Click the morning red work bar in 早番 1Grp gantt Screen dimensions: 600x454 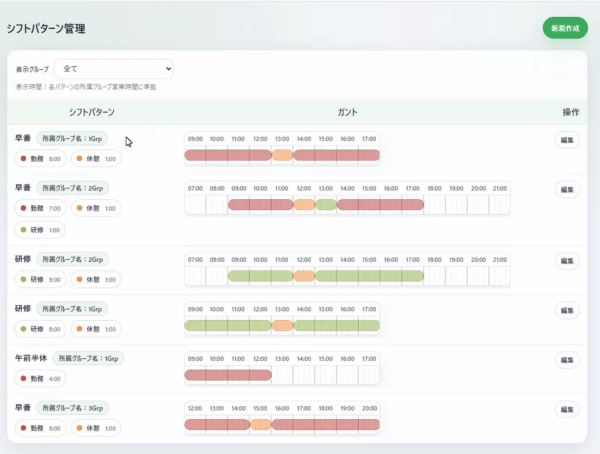[228, 155]
